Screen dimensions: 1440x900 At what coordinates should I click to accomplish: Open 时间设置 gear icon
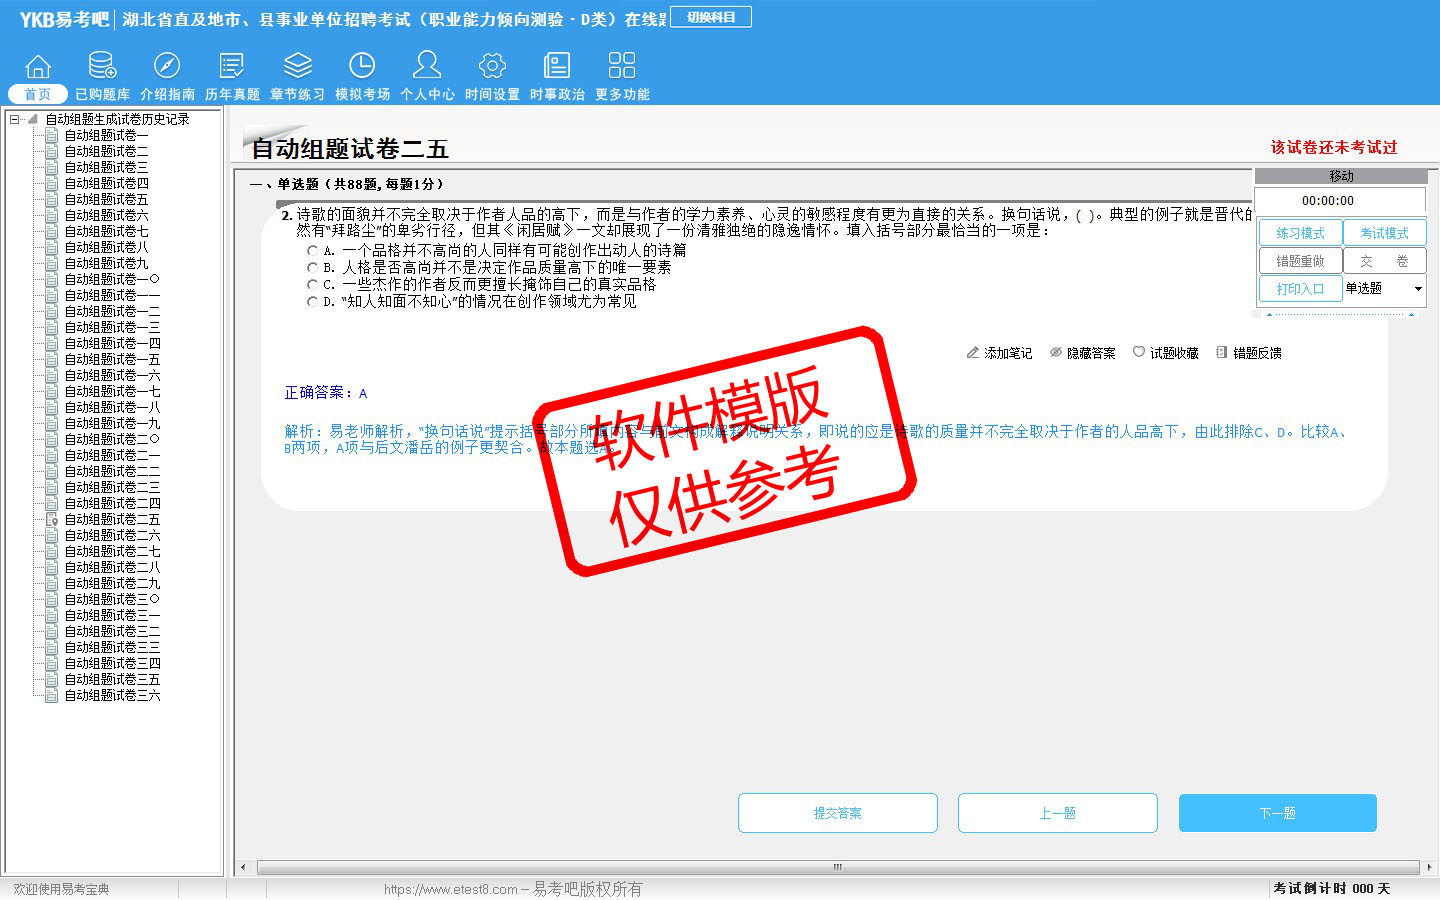click(492, 66)
